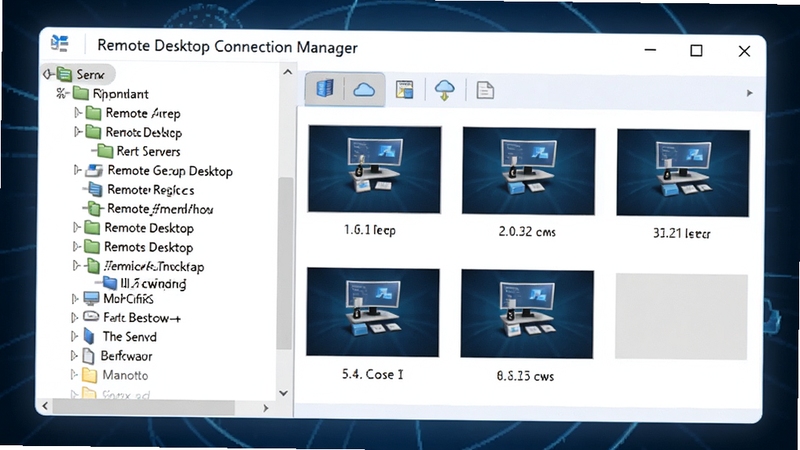Open the '33.21 leecr' session thumbnail
This screenshot has width=800, height=450.
pyautogui.click(x=683, y=173)
